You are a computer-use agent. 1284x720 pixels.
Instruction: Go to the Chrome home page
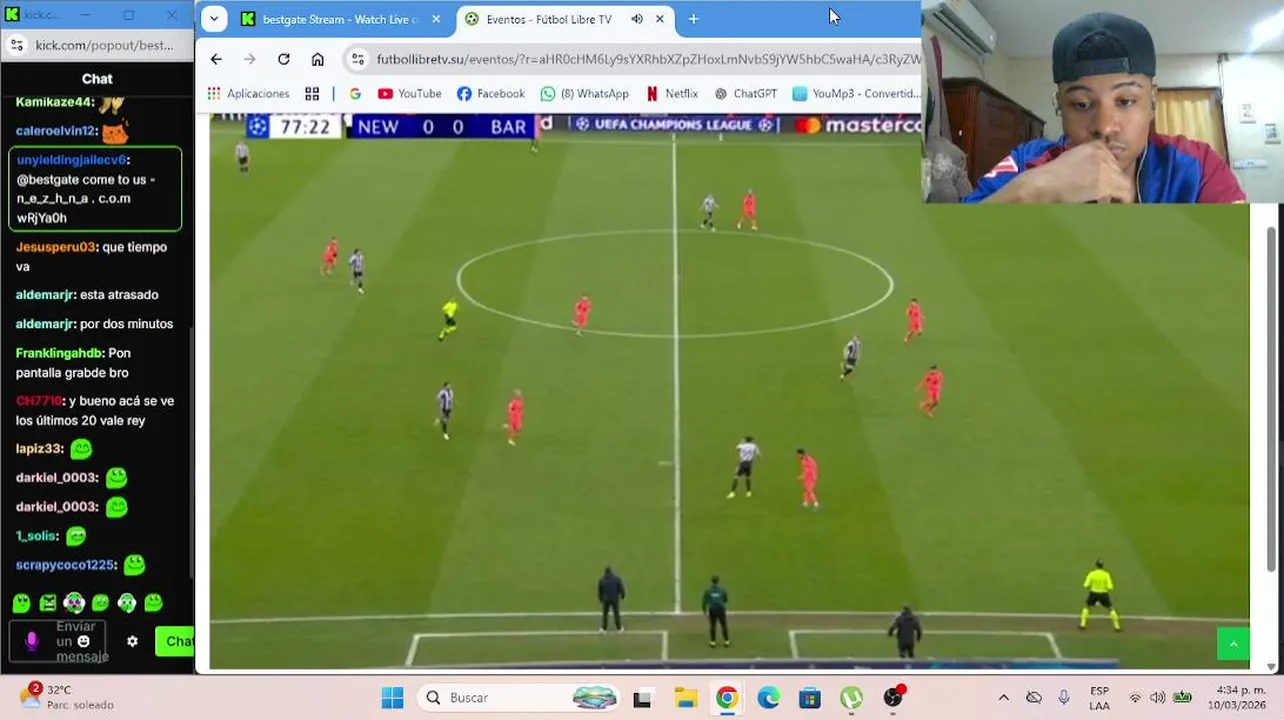click(318, 59)
